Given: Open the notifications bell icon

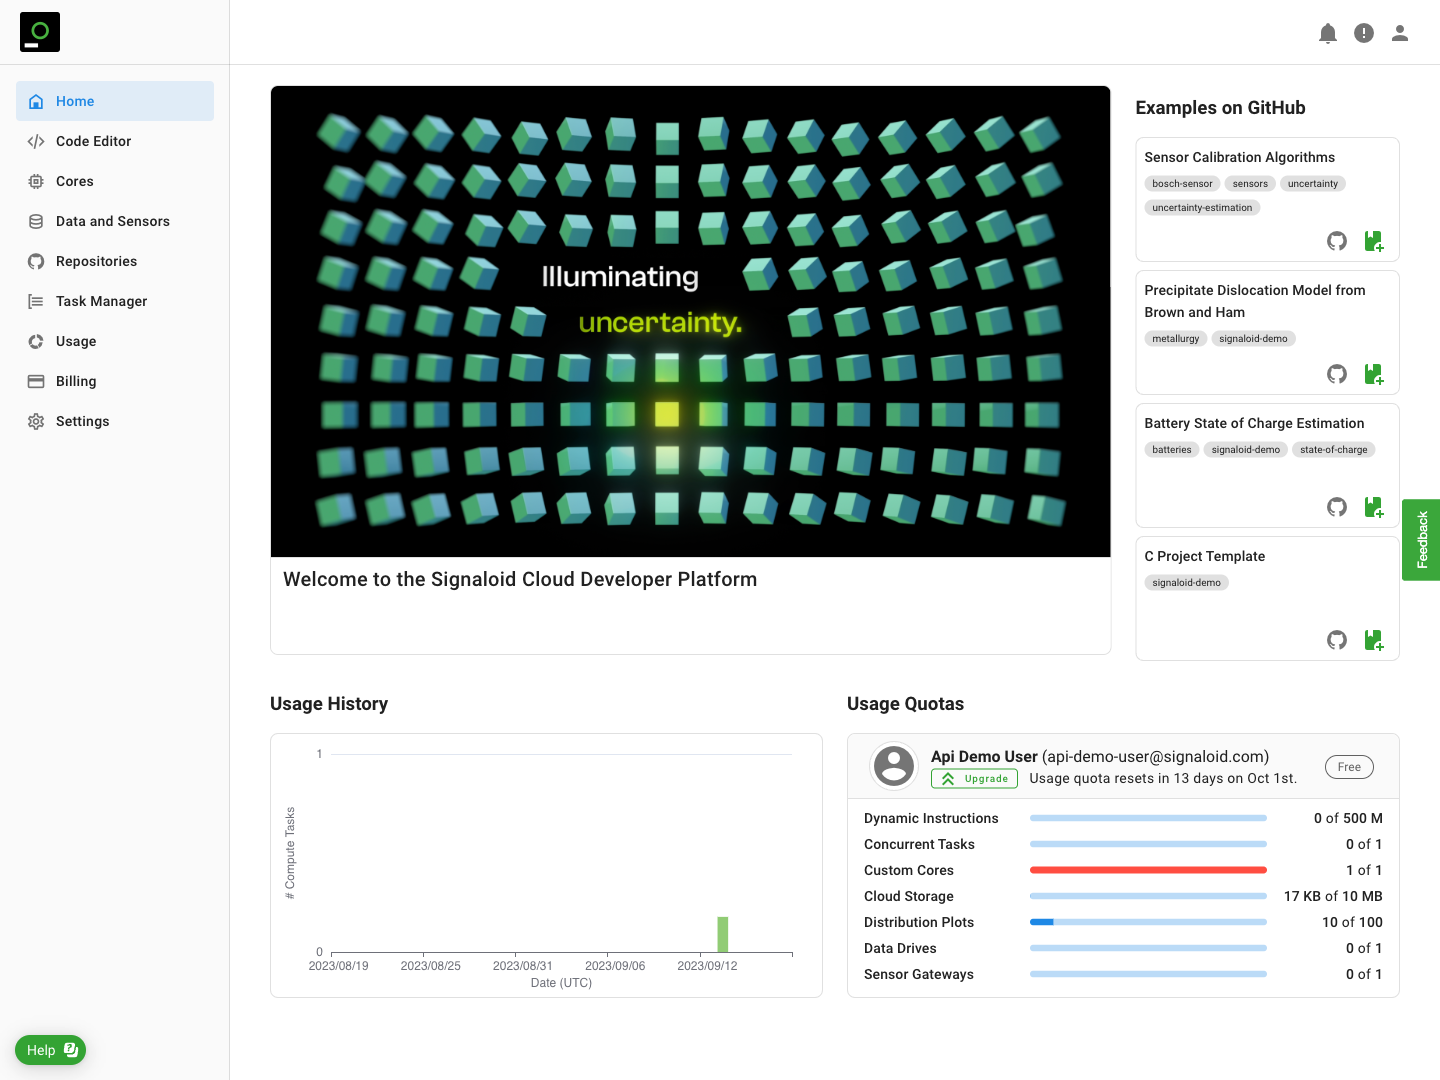Looking at the screenshot, I should [1328, 34].
